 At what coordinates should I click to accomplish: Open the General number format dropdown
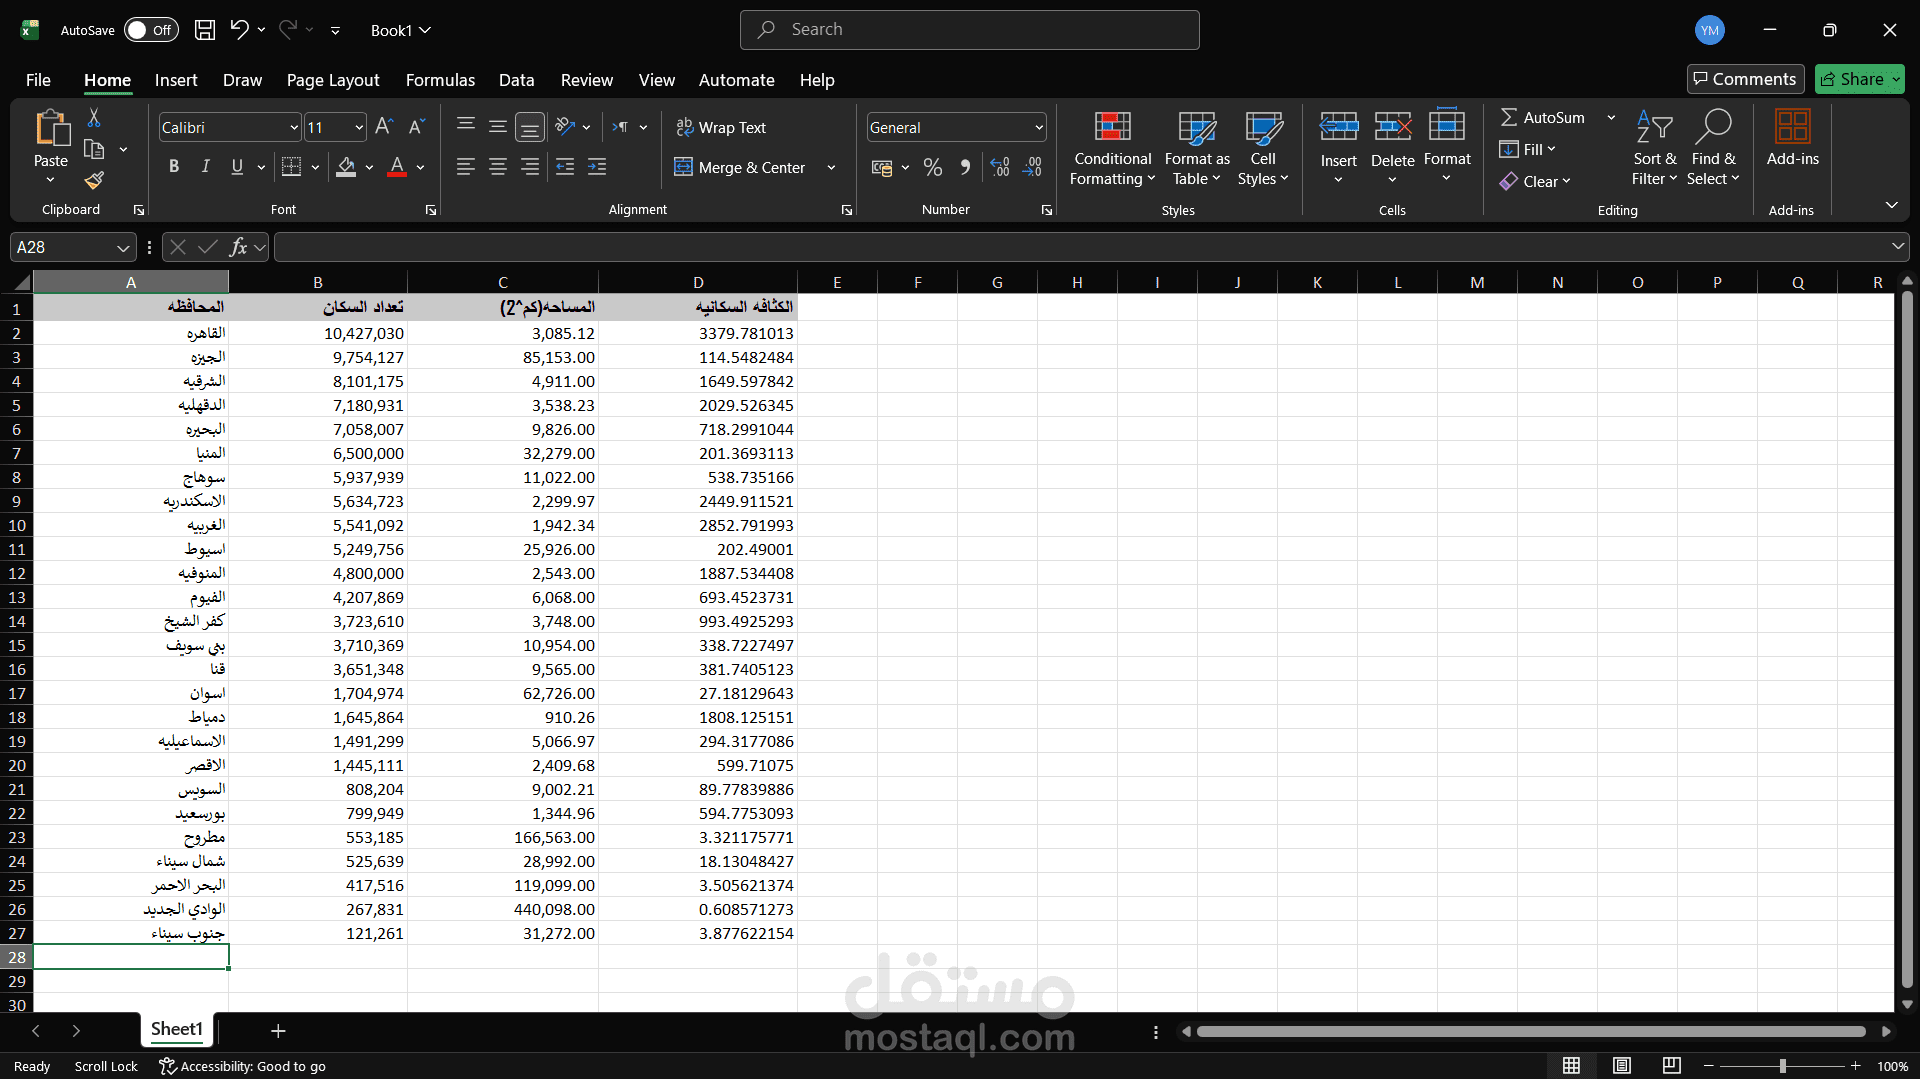coord(1039,128)
